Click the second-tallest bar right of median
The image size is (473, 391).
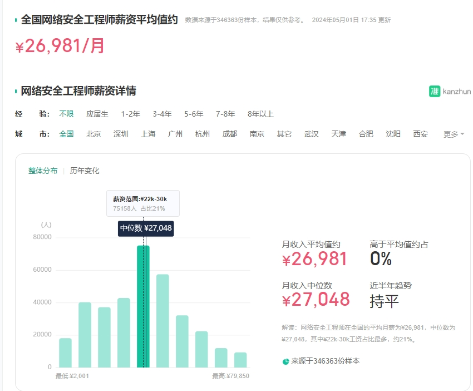163,321
